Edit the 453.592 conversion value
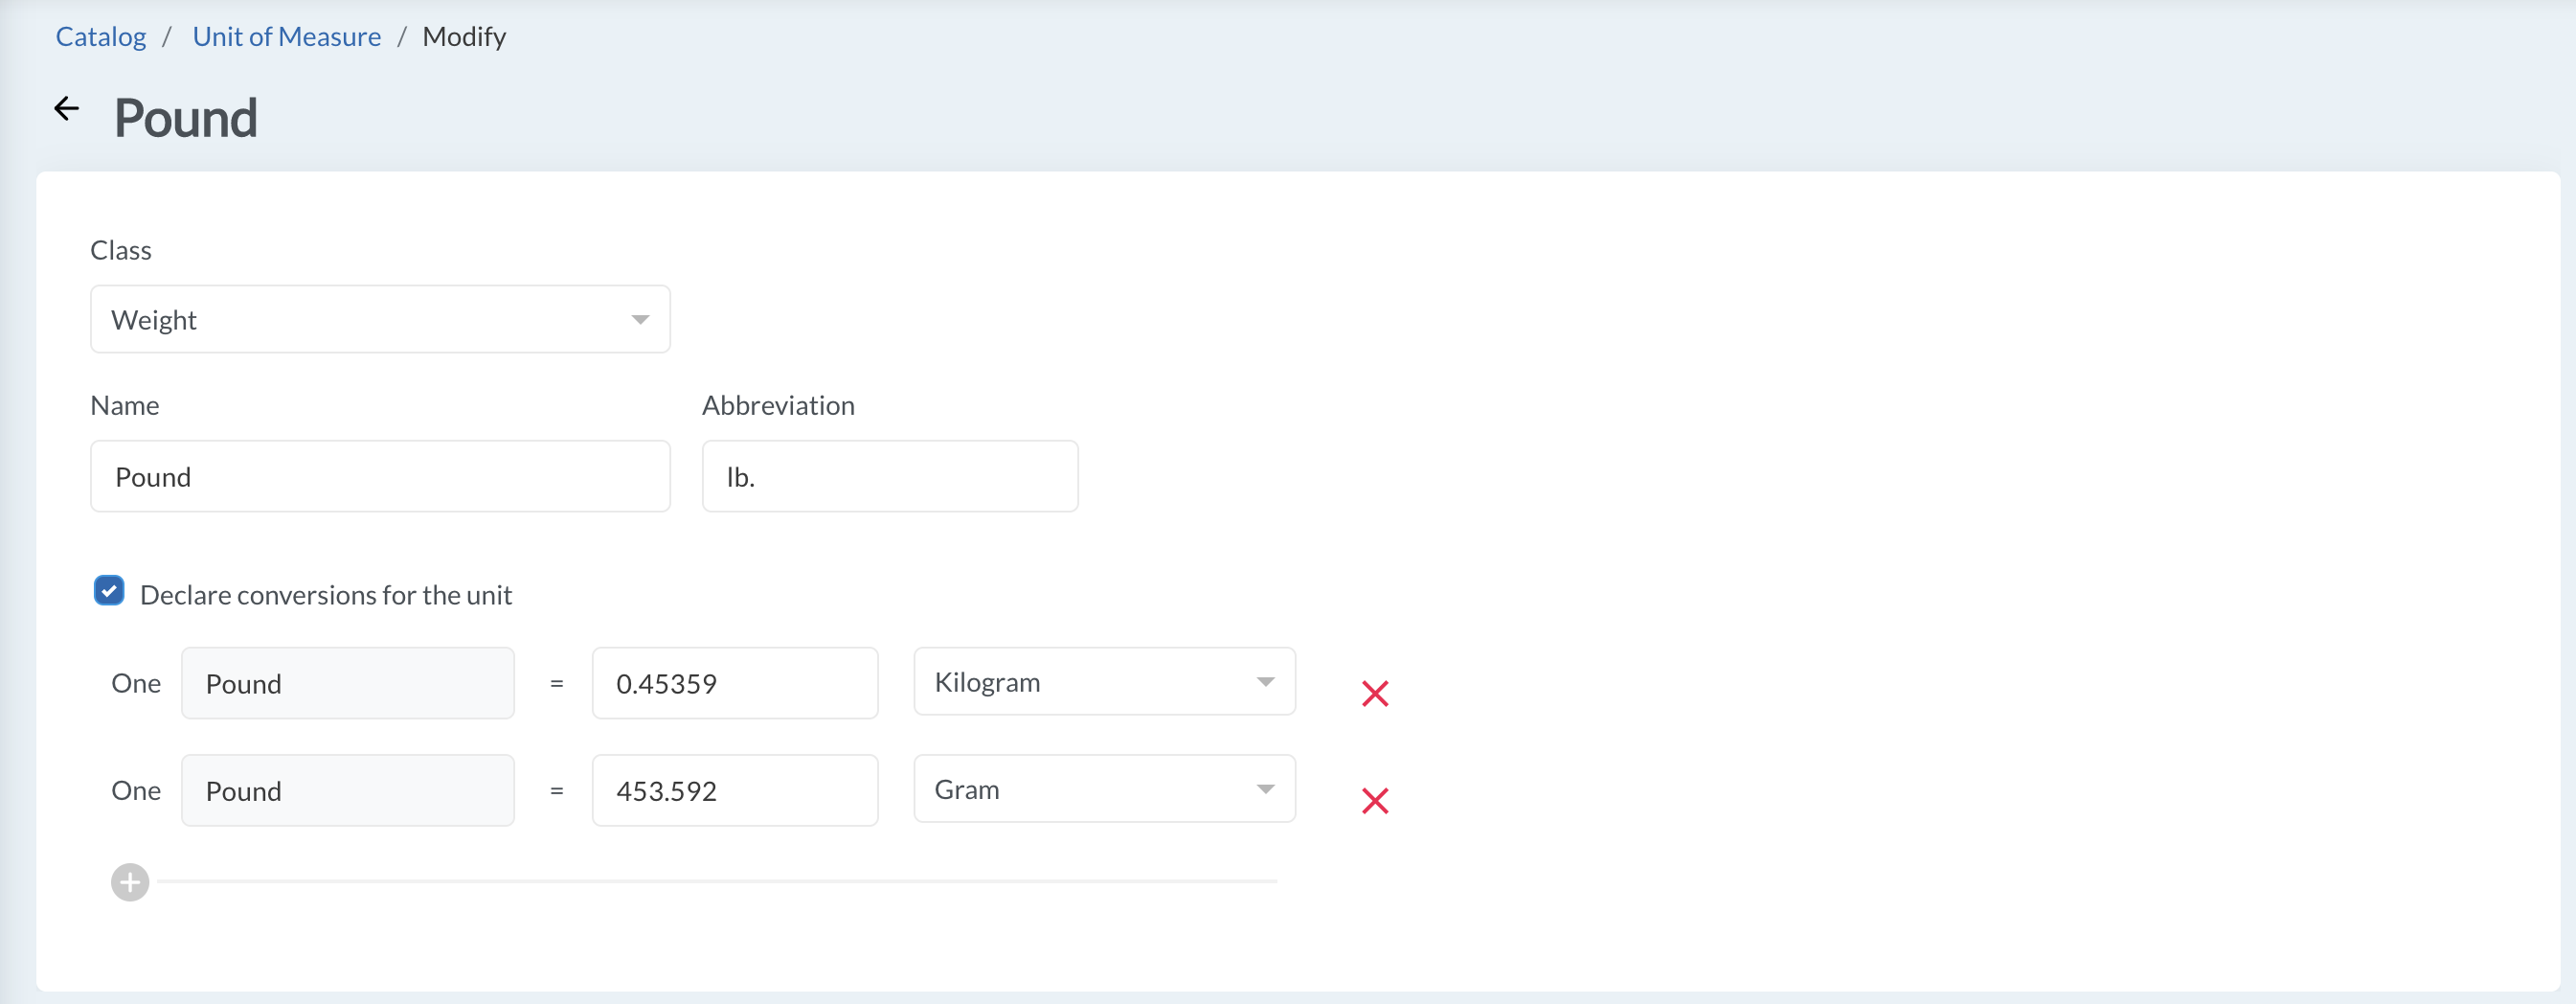 tap(734, 790)
